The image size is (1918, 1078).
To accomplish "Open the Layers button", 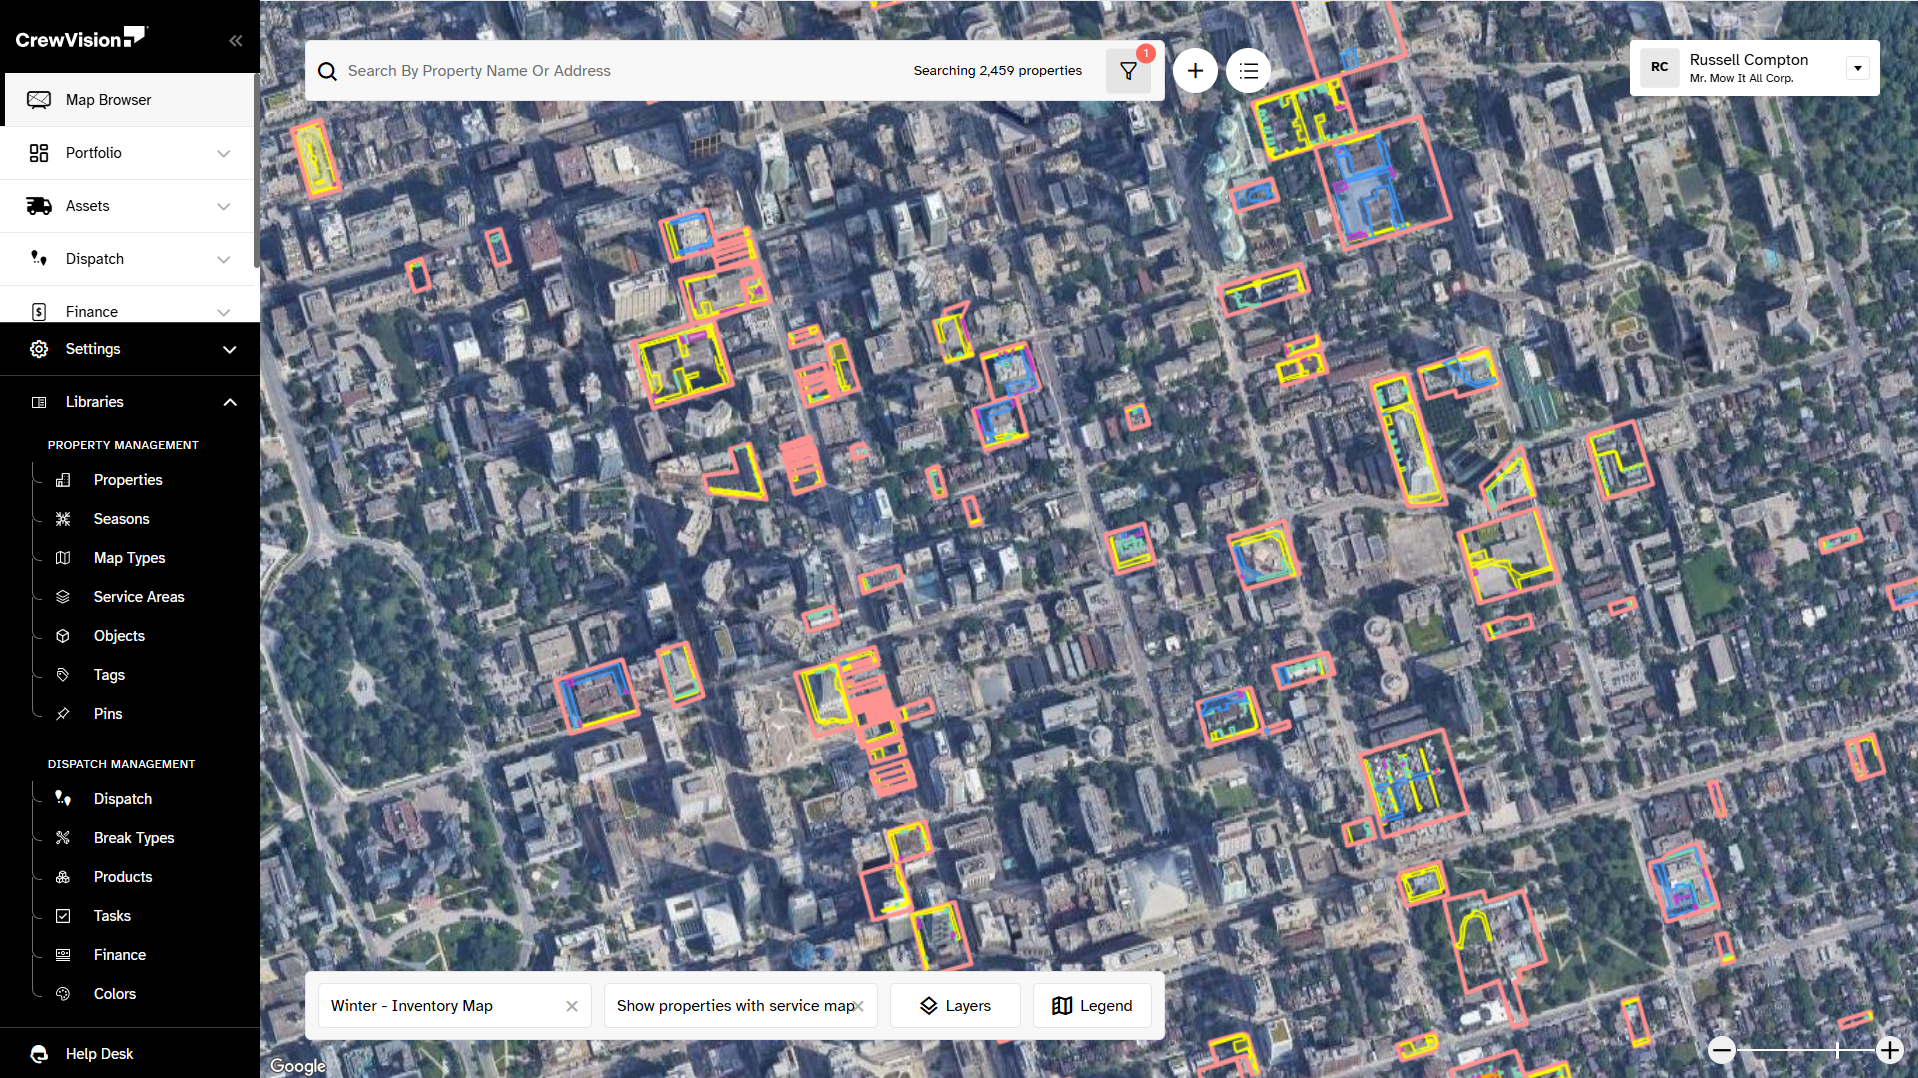I will (x=955, y=1006).
